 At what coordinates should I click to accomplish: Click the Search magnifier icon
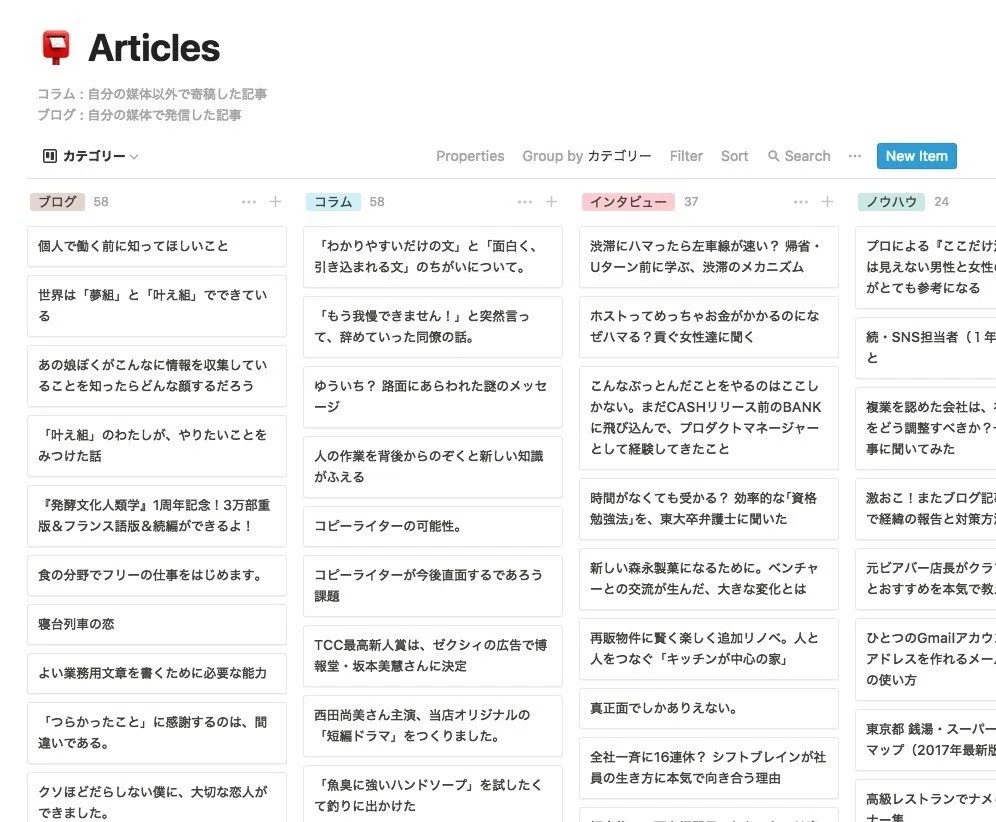pos(774,156)
